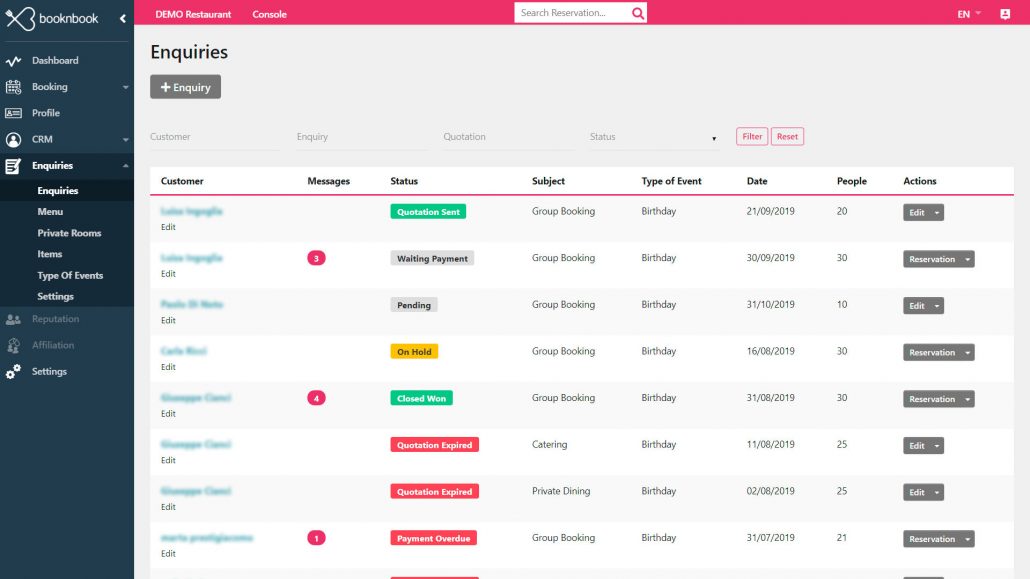Expand the Booking submenu arrow
Image resolution: width=1030 pixels, height=579 pixels.
(126, 88)
